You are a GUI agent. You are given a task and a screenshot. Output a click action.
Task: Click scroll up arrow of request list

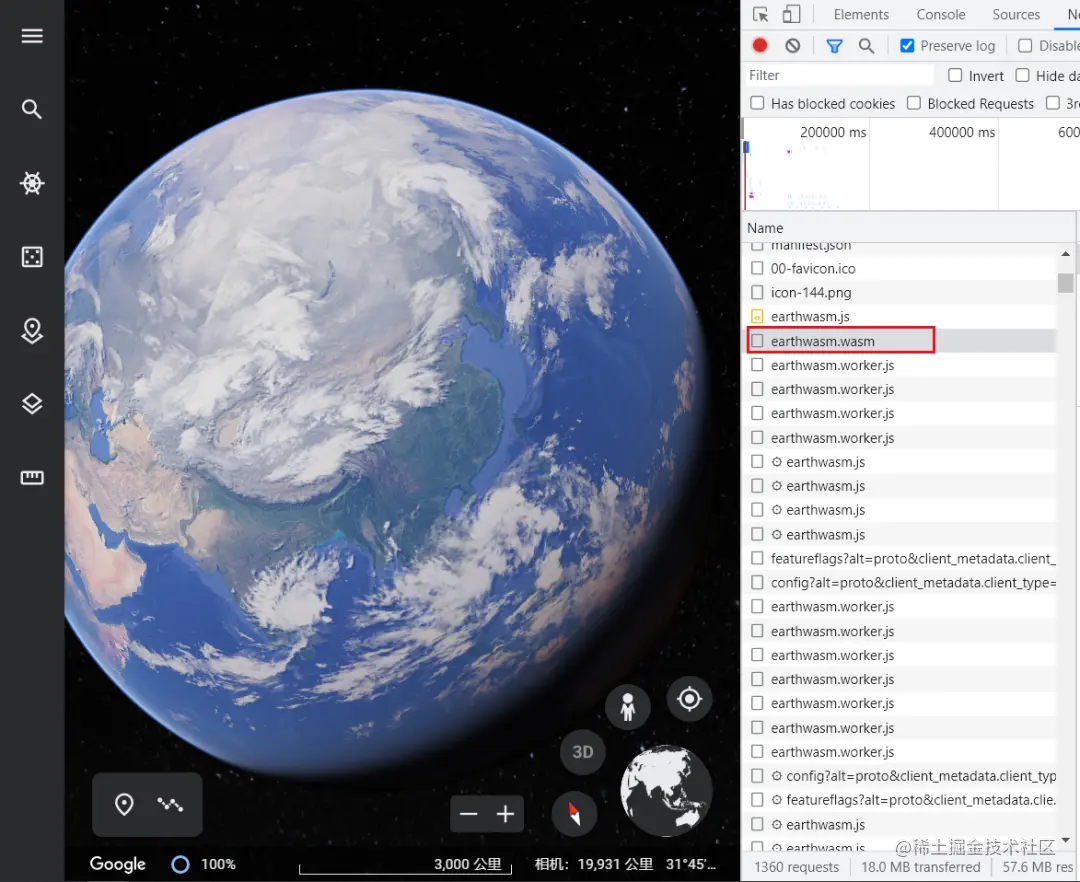(1066, 254)
